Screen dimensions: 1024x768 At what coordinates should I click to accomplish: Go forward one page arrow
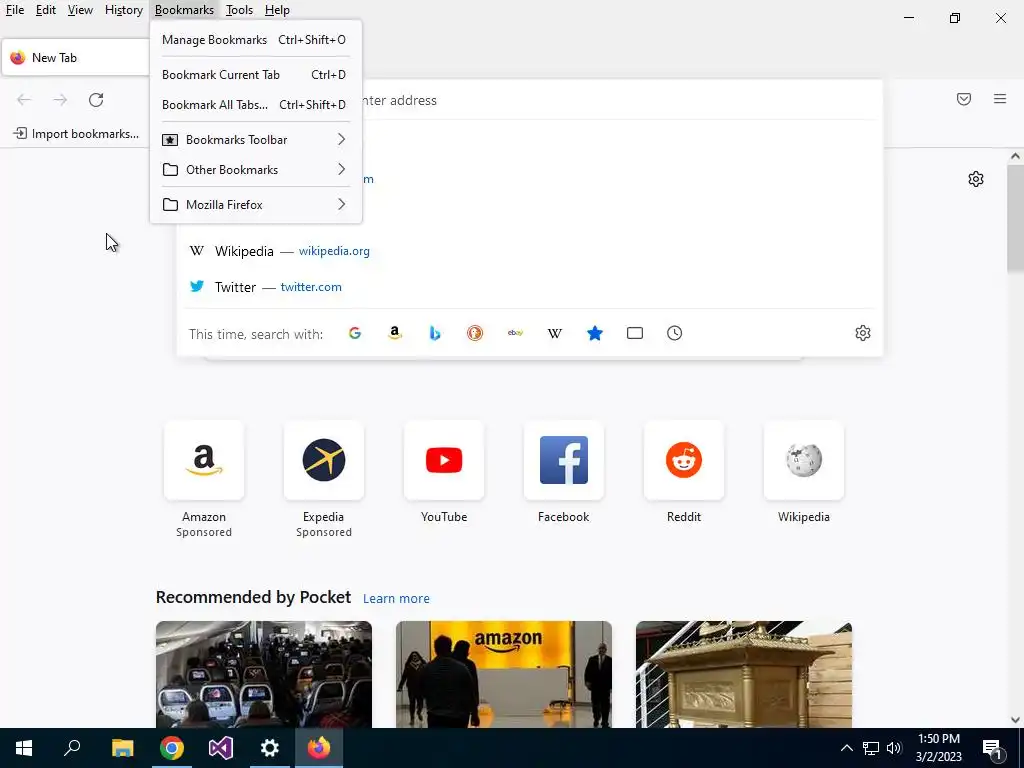click(x=60, y=99)
